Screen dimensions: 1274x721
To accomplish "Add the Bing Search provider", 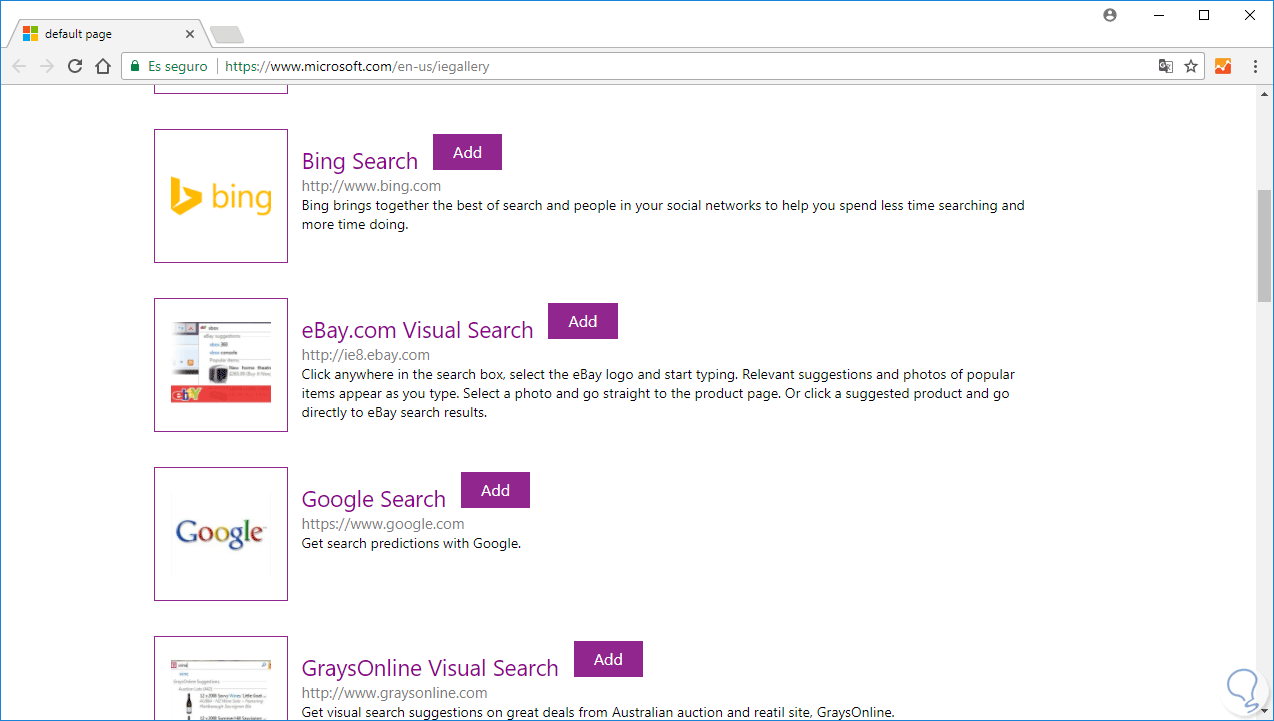I will pyautogui.click(x=467, y=152).
